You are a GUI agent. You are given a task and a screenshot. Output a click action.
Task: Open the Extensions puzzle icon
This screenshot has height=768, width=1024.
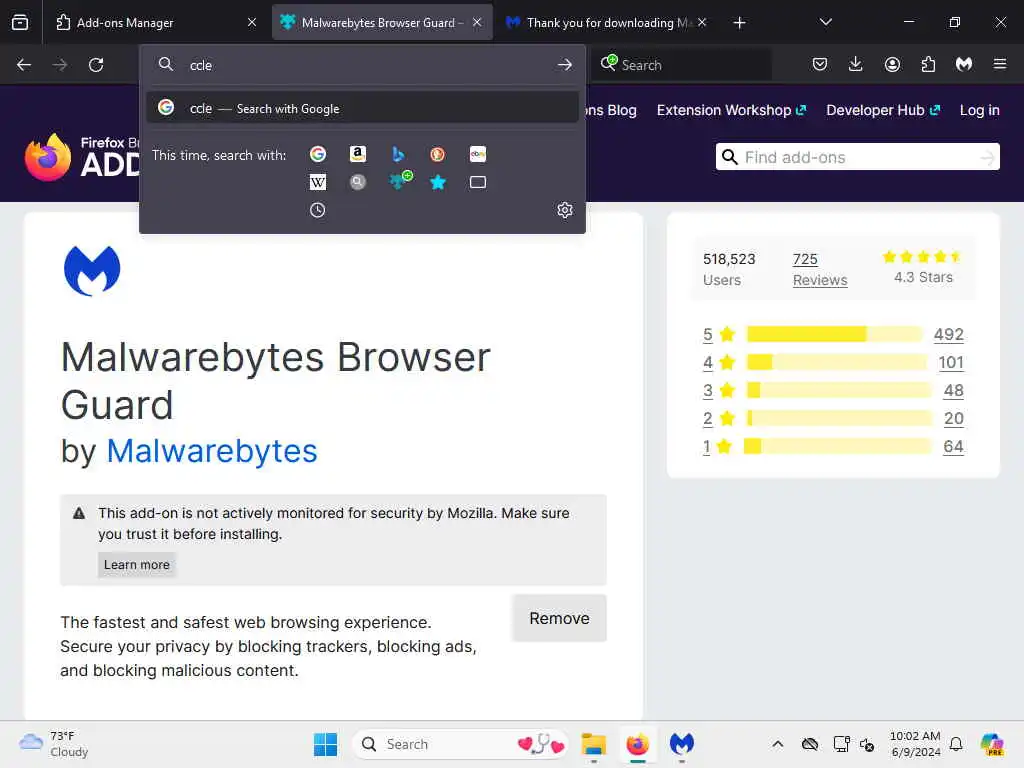[928, 64]
